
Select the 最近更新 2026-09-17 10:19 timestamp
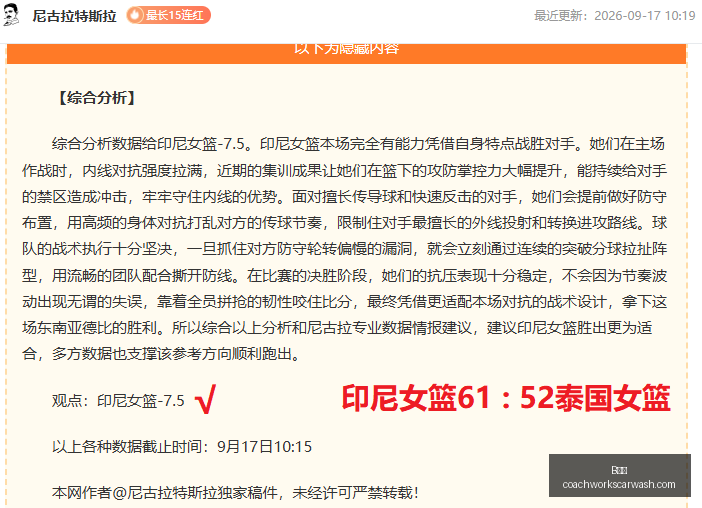615,16
